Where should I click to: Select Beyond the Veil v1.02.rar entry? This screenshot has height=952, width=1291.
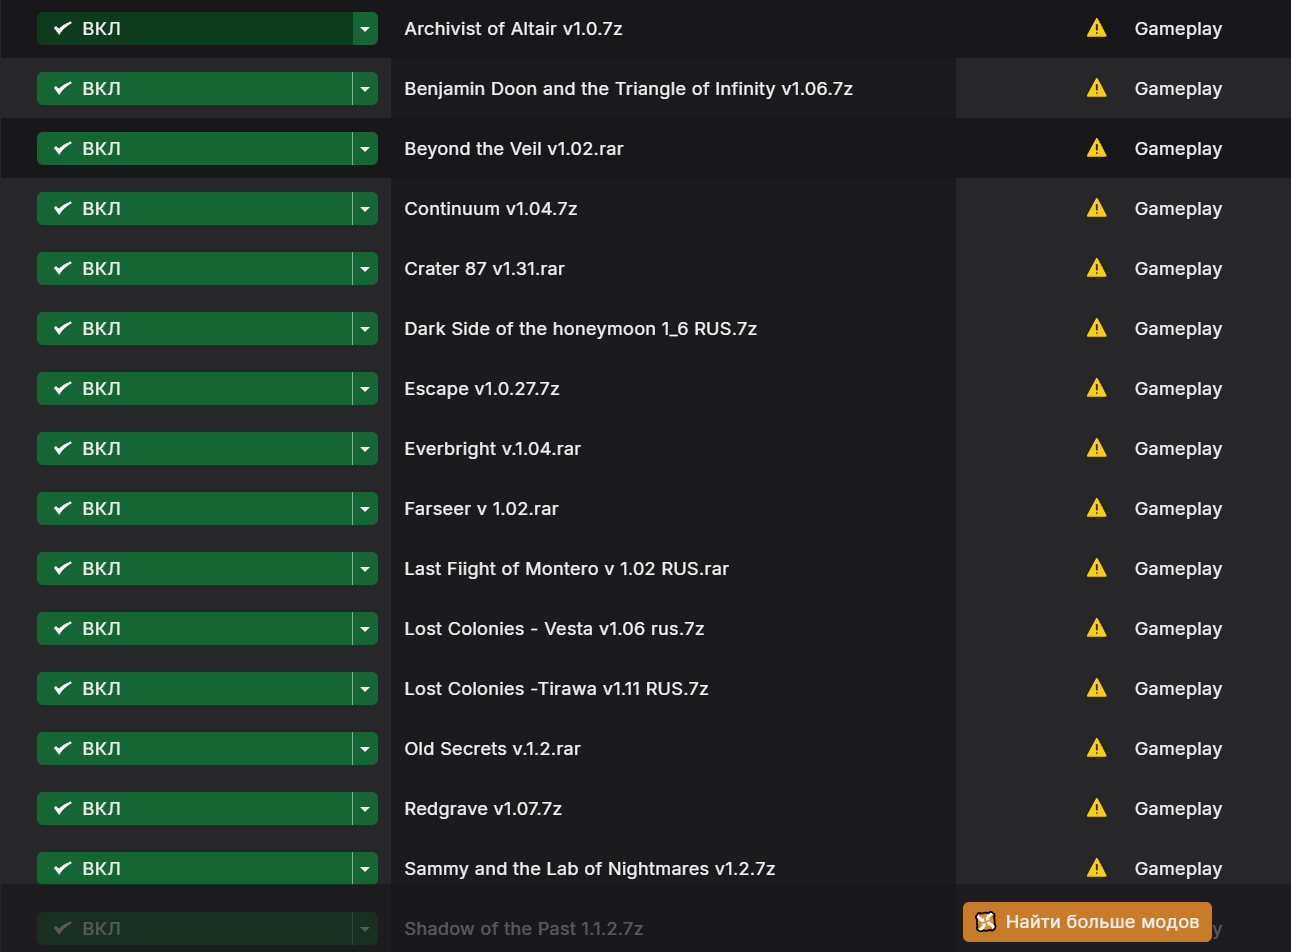pyautogui.click(x=514, y=149)
